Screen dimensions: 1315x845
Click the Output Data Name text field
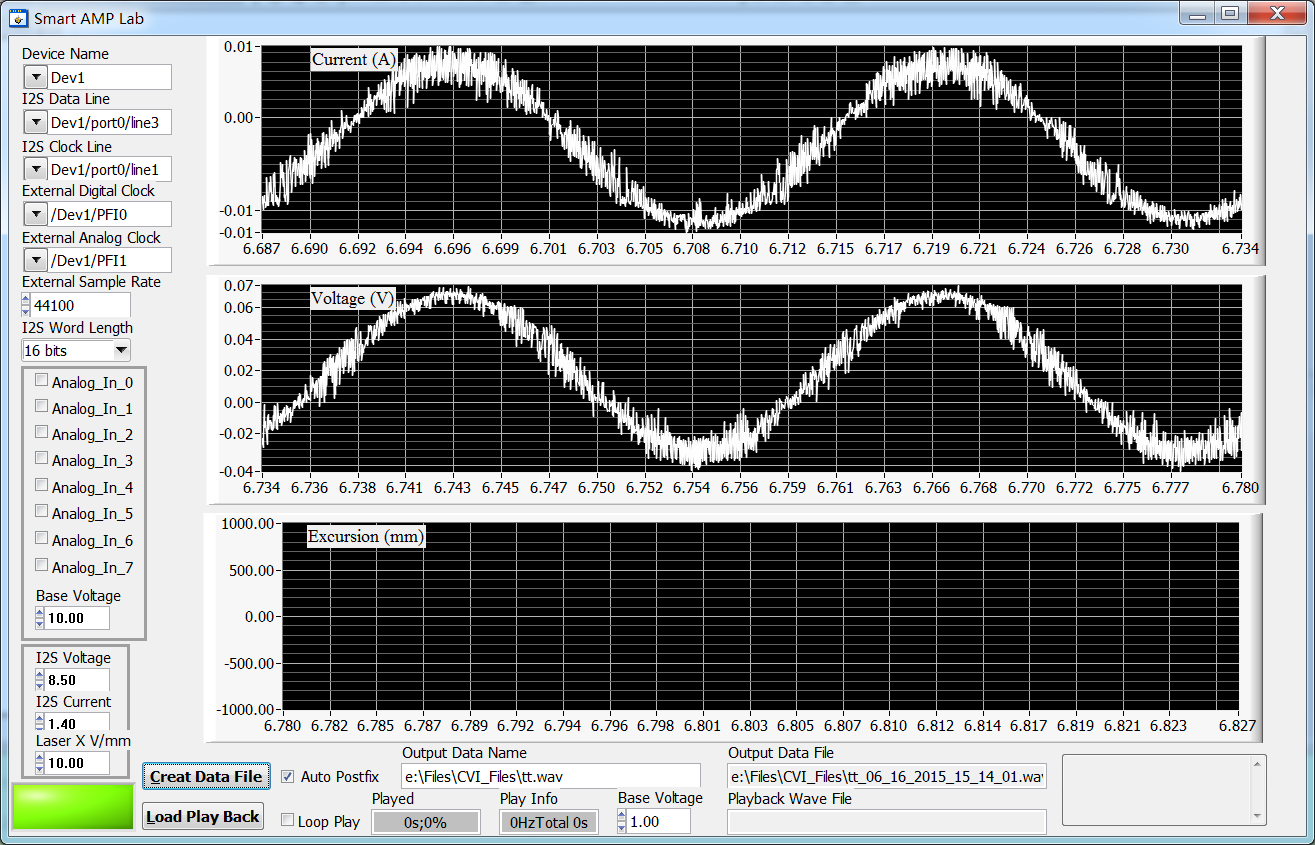(550, 776)
